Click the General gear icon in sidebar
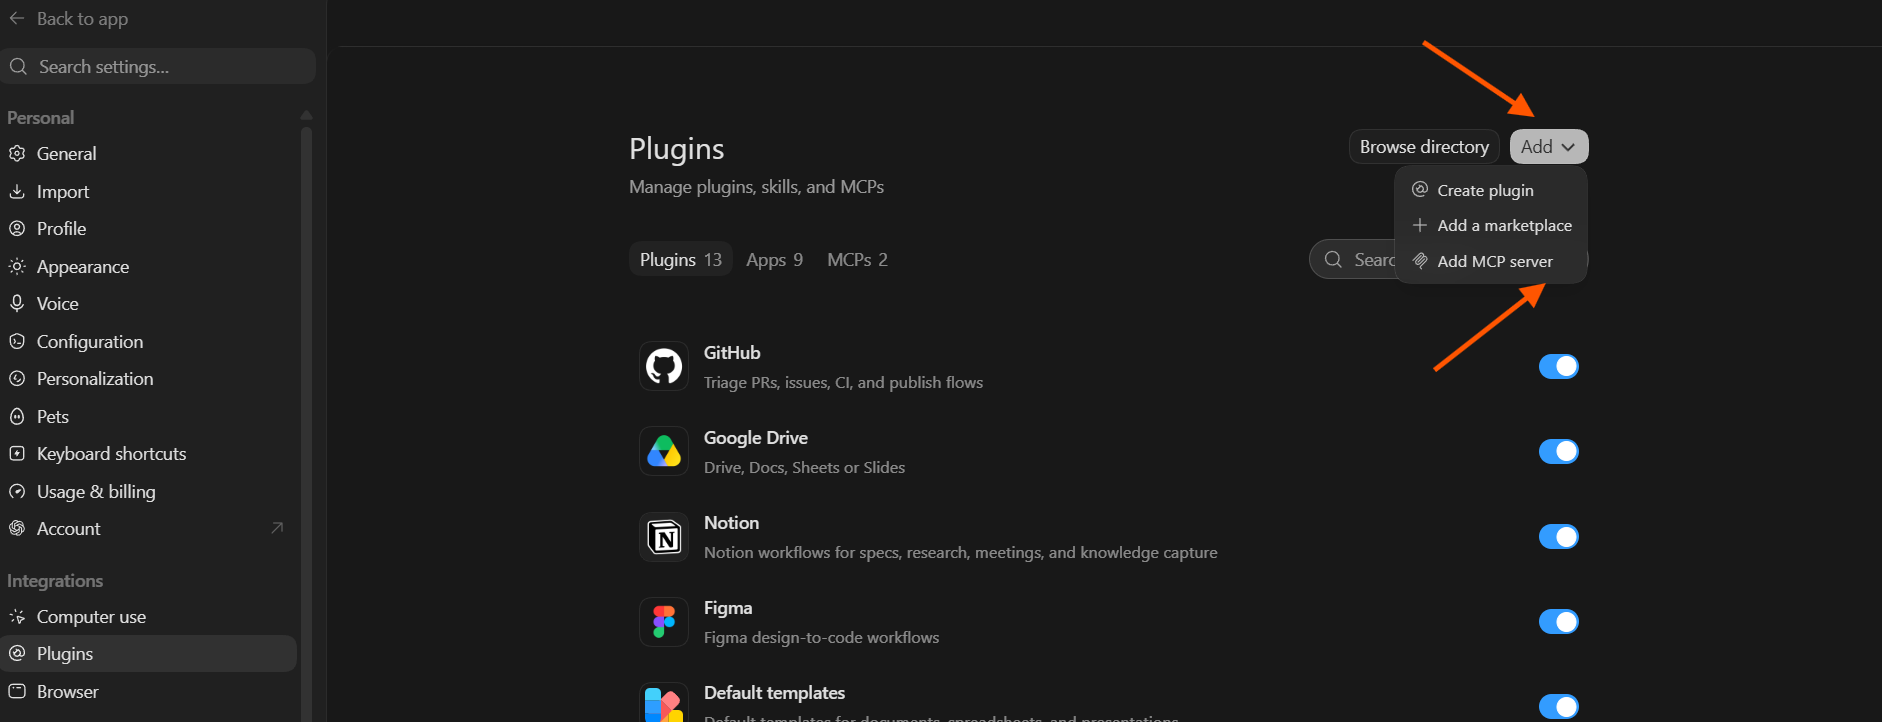This screenshot has width=1882, height=722. 17,154
